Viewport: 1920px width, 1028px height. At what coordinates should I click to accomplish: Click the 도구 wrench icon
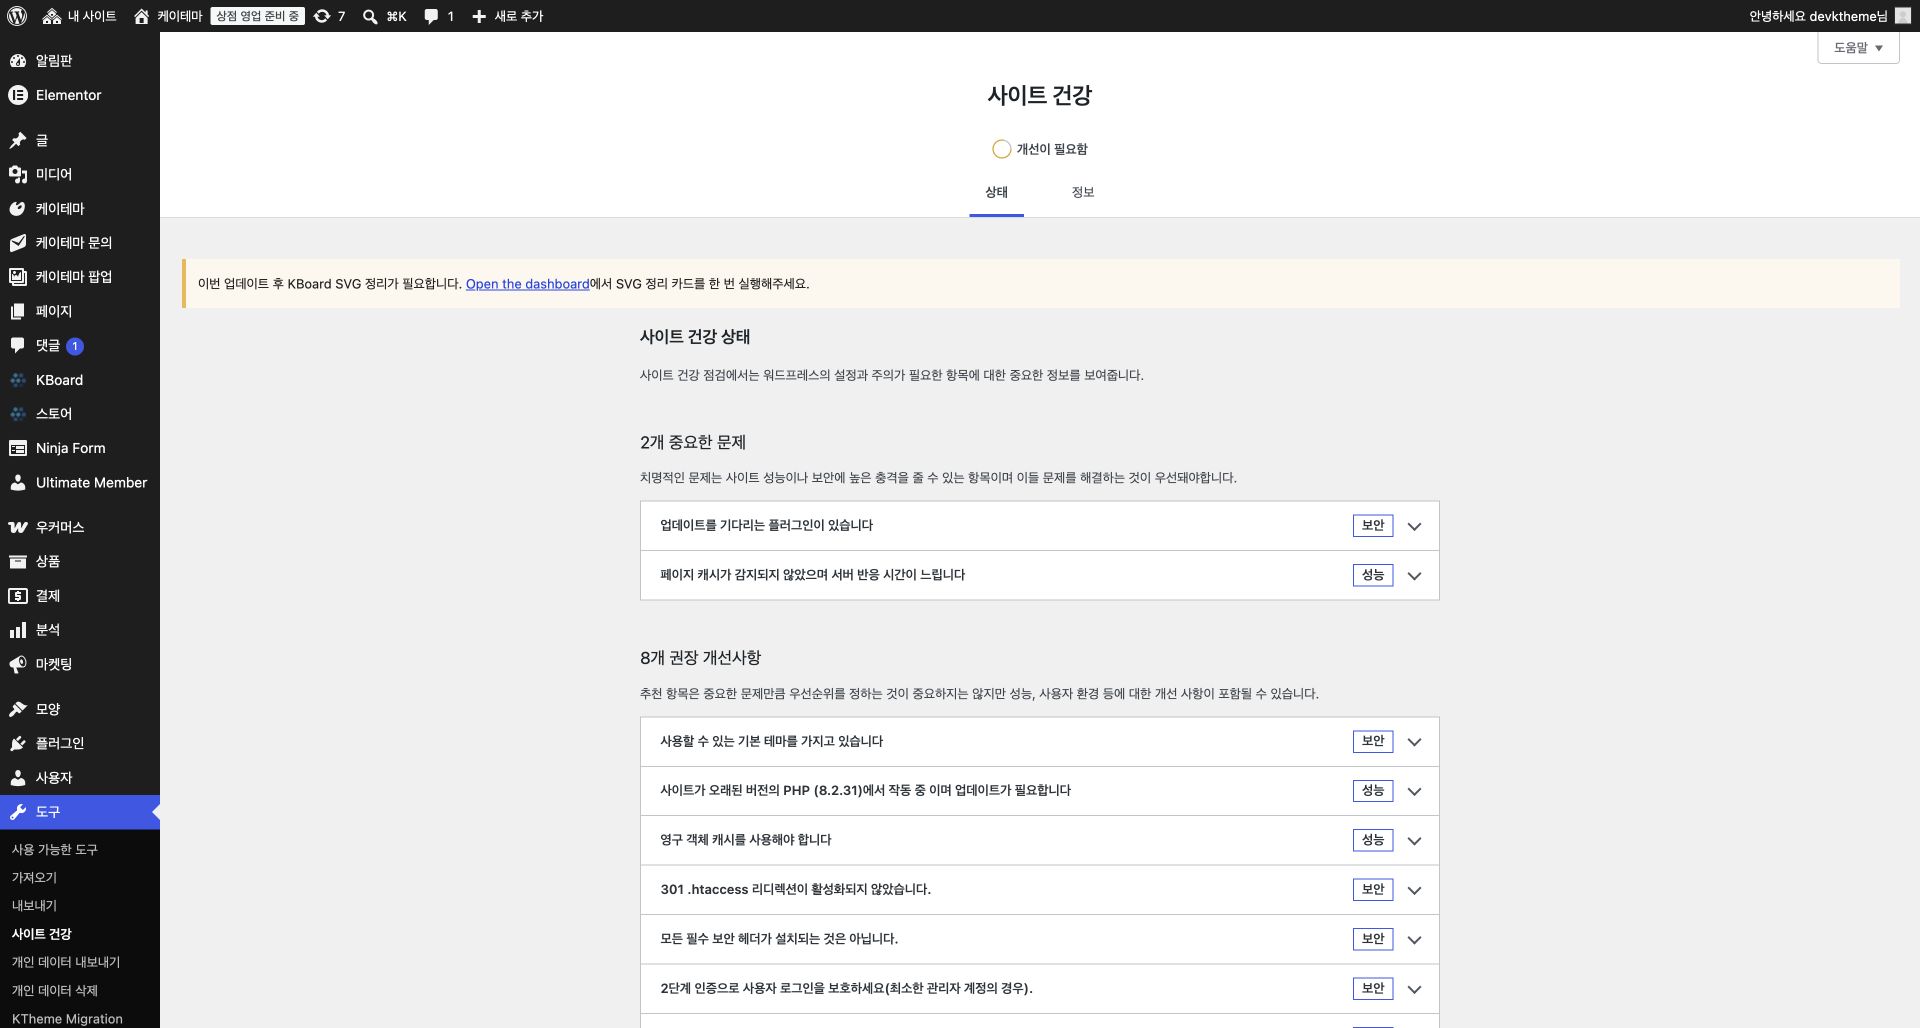coord(18,812)
